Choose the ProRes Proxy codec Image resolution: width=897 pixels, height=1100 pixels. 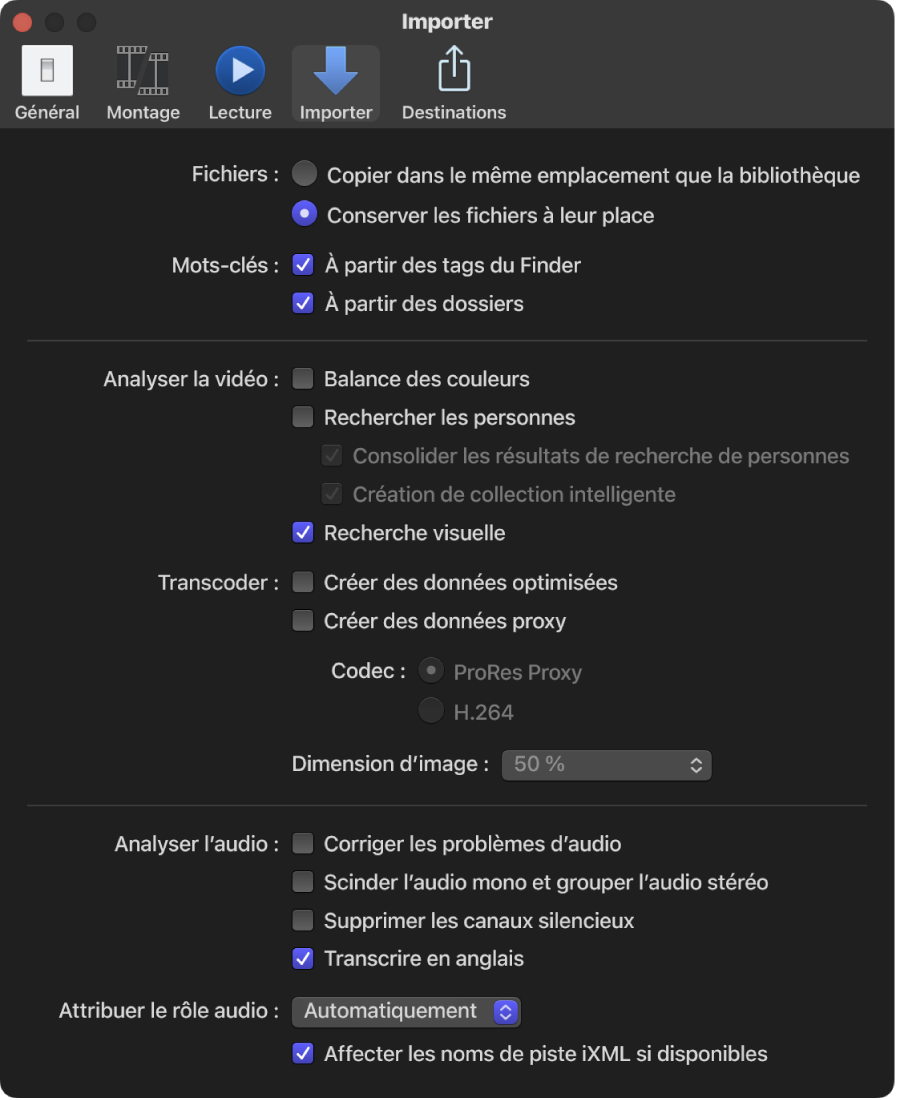coord(431,671)
